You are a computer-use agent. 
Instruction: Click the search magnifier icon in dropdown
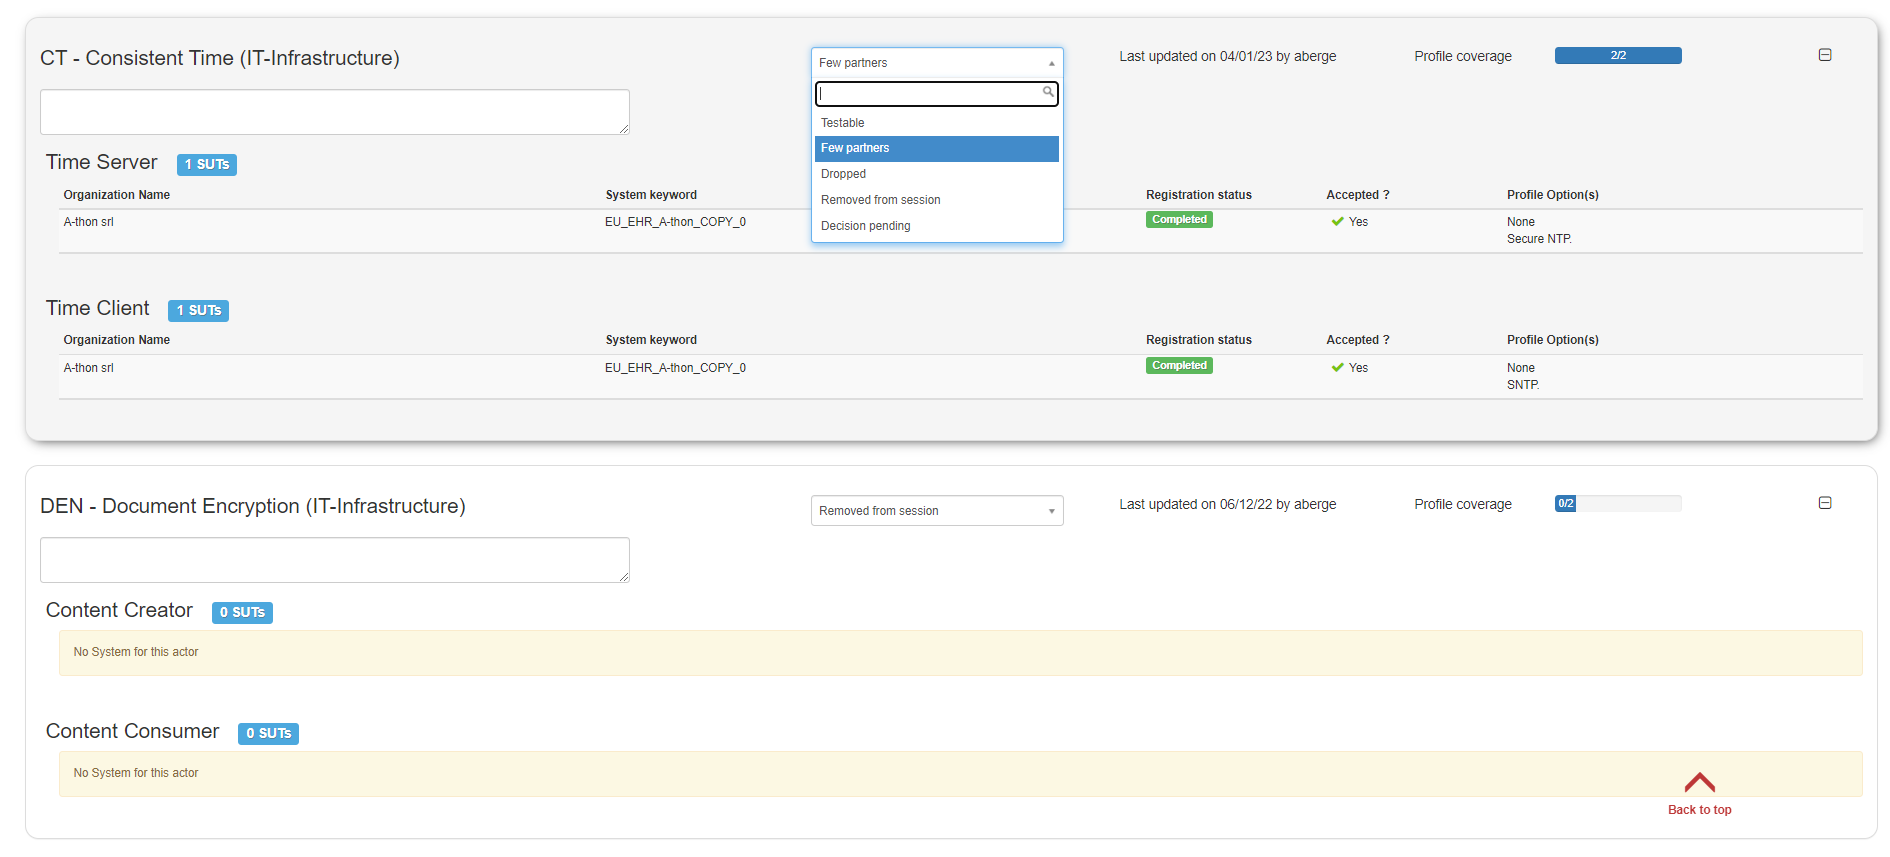pos(1047,92)
